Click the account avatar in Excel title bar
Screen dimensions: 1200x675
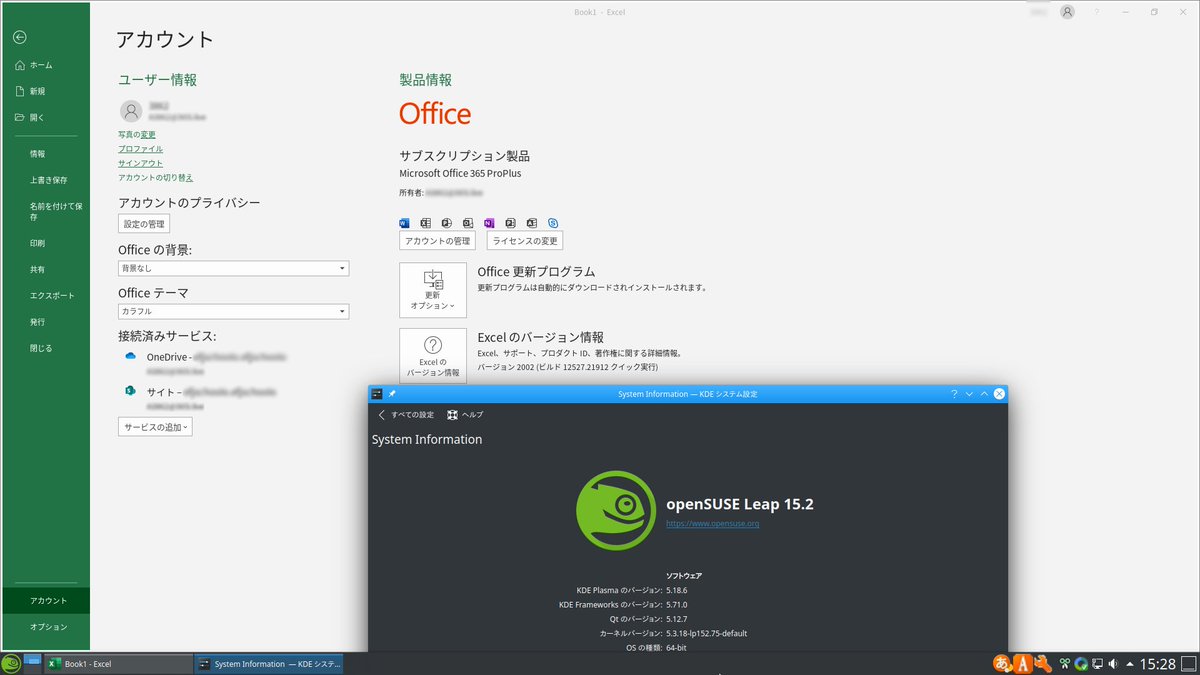pos(1068,12)
